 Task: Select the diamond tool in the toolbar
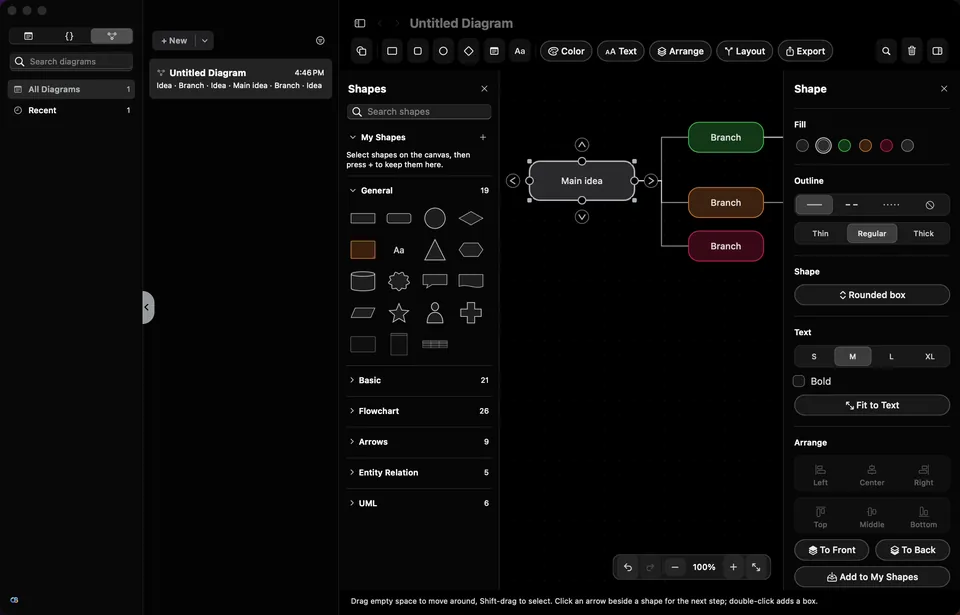pyautogui.click(x=468, y=51)
